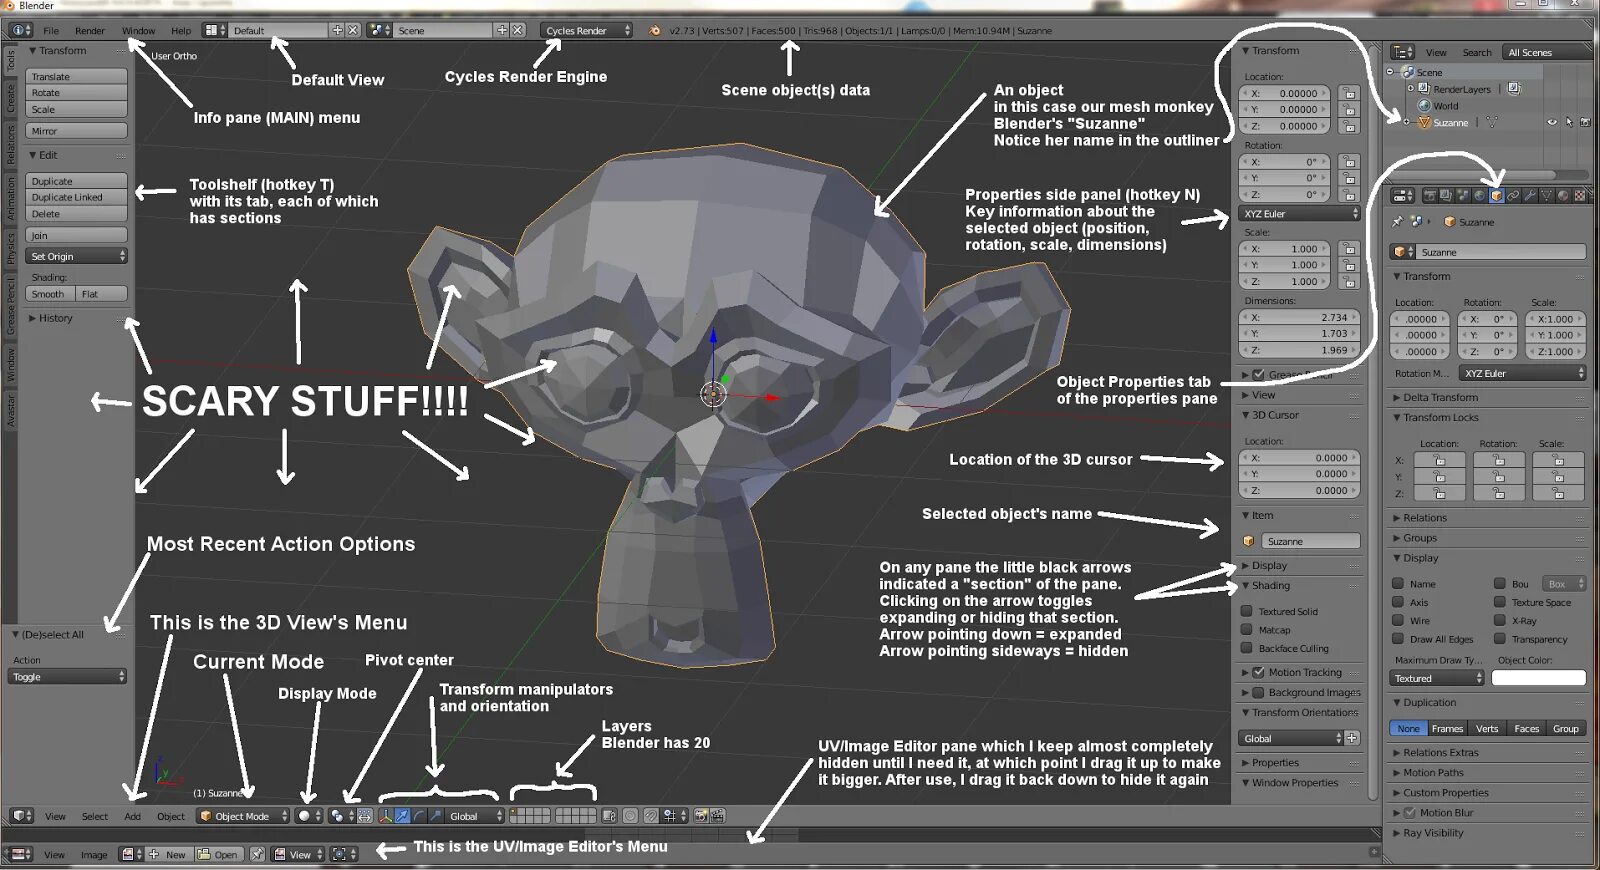
Task: Toggle Suzanne visibility eye in outliner
Action: pos(1552,122)
